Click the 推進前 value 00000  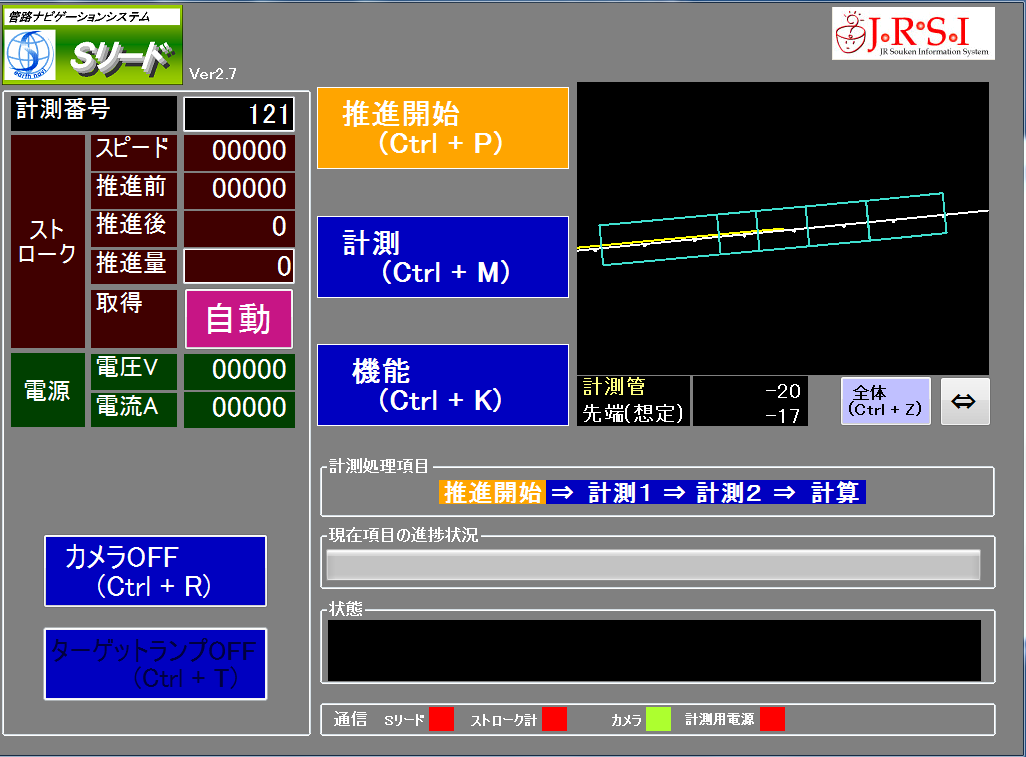tap(239, 190)
